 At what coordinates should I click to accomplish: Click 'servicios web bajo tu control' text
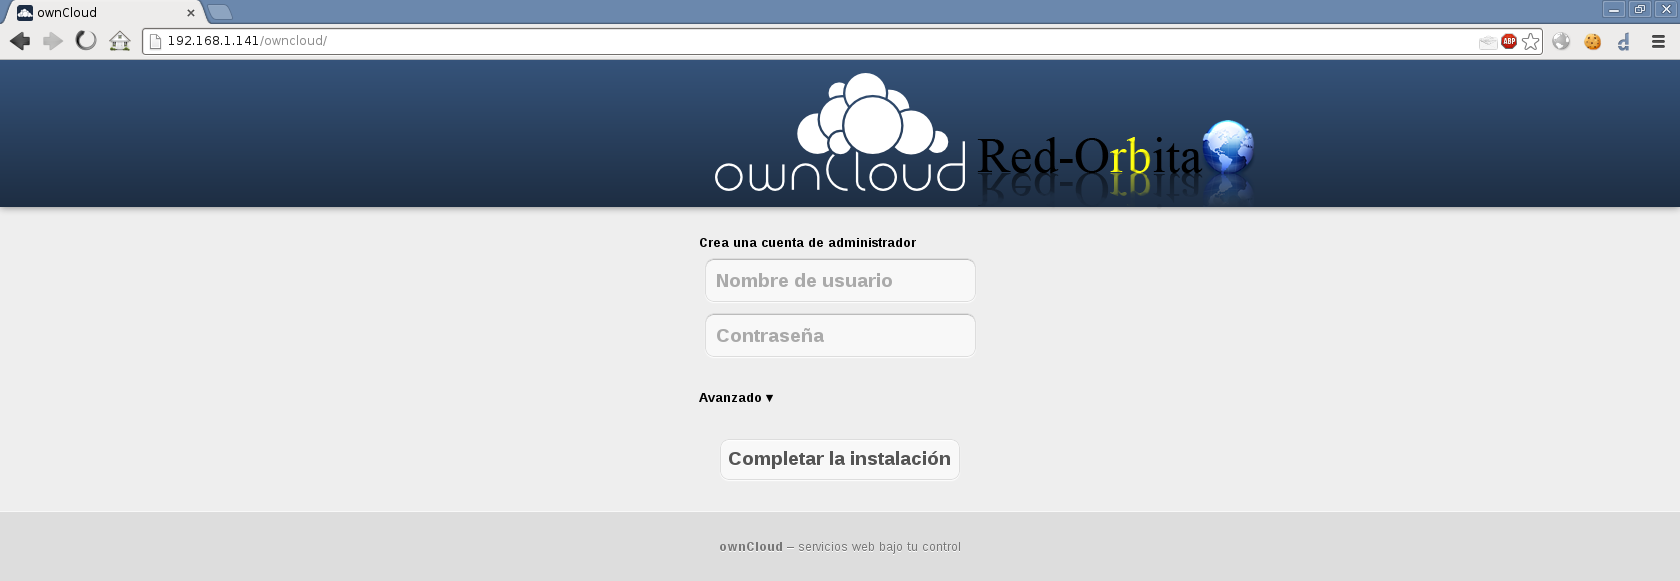880,547
